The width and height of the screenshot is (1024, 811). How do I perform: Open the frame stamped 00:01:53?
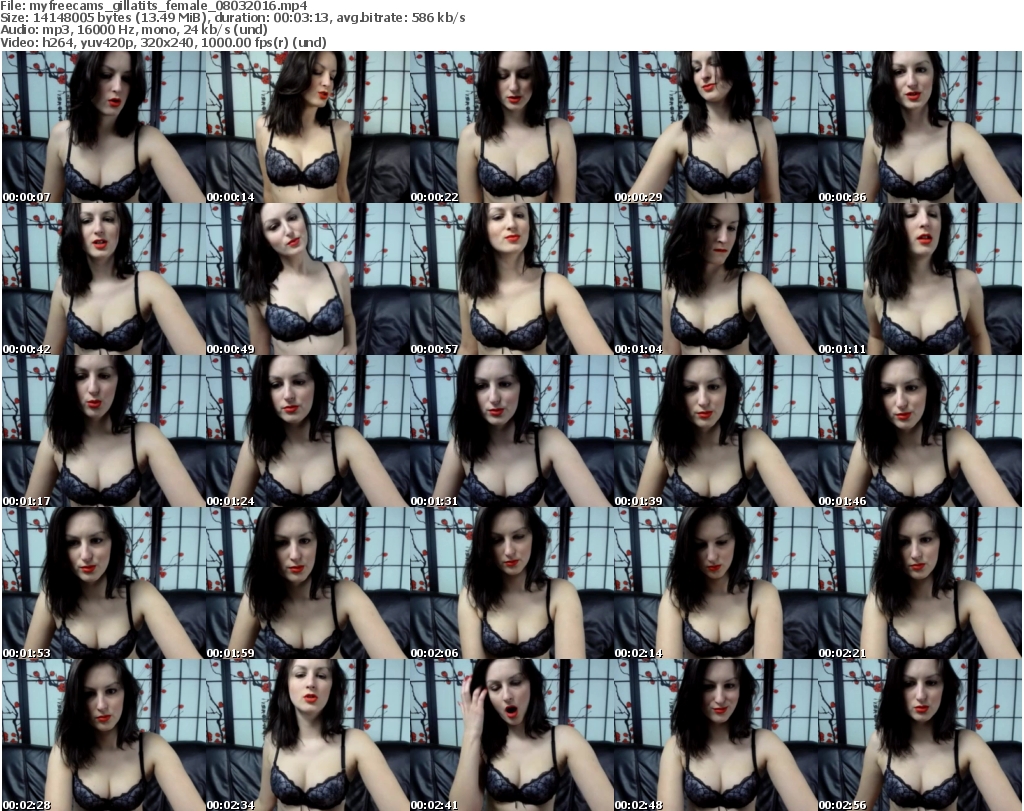coord(104,583)
